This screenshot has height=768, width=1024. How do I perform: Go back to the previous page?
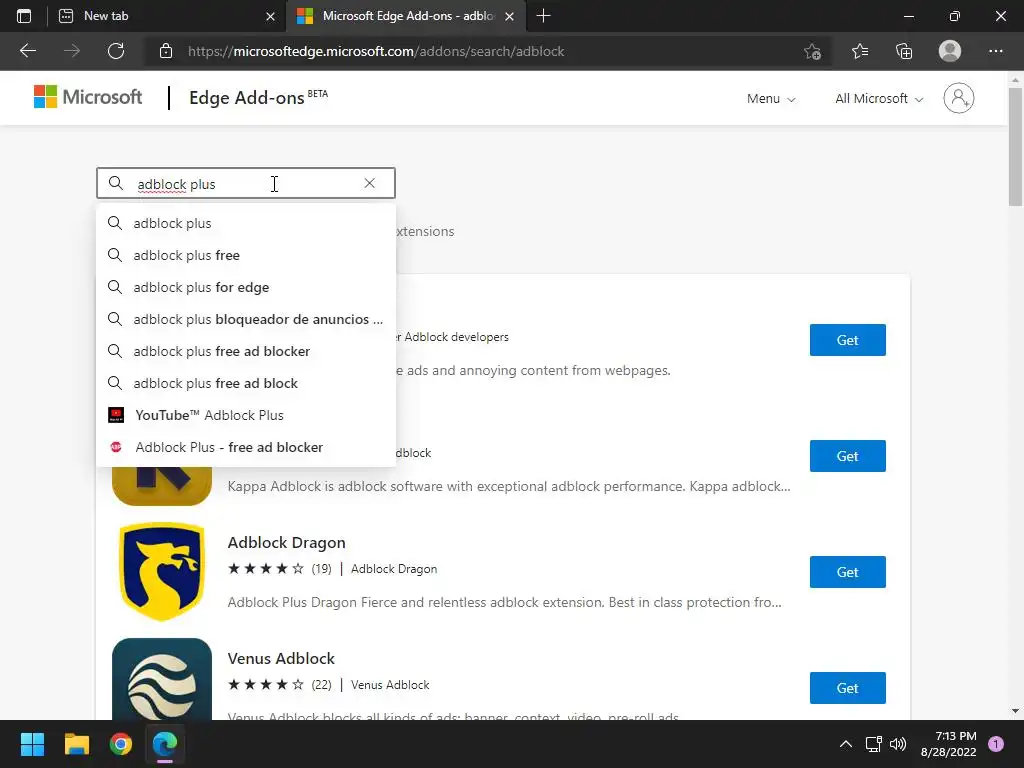(27, 51)
